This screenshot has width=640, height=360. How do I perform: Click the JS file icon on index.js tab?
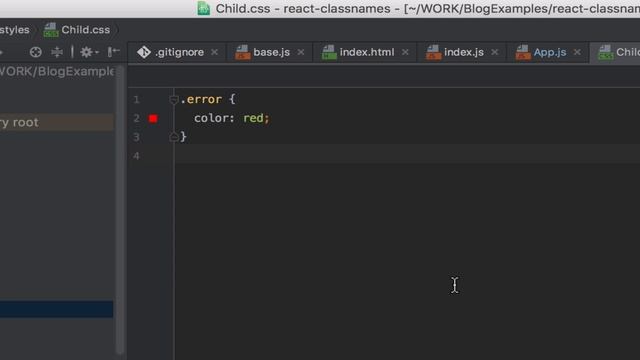click(433, 52)
